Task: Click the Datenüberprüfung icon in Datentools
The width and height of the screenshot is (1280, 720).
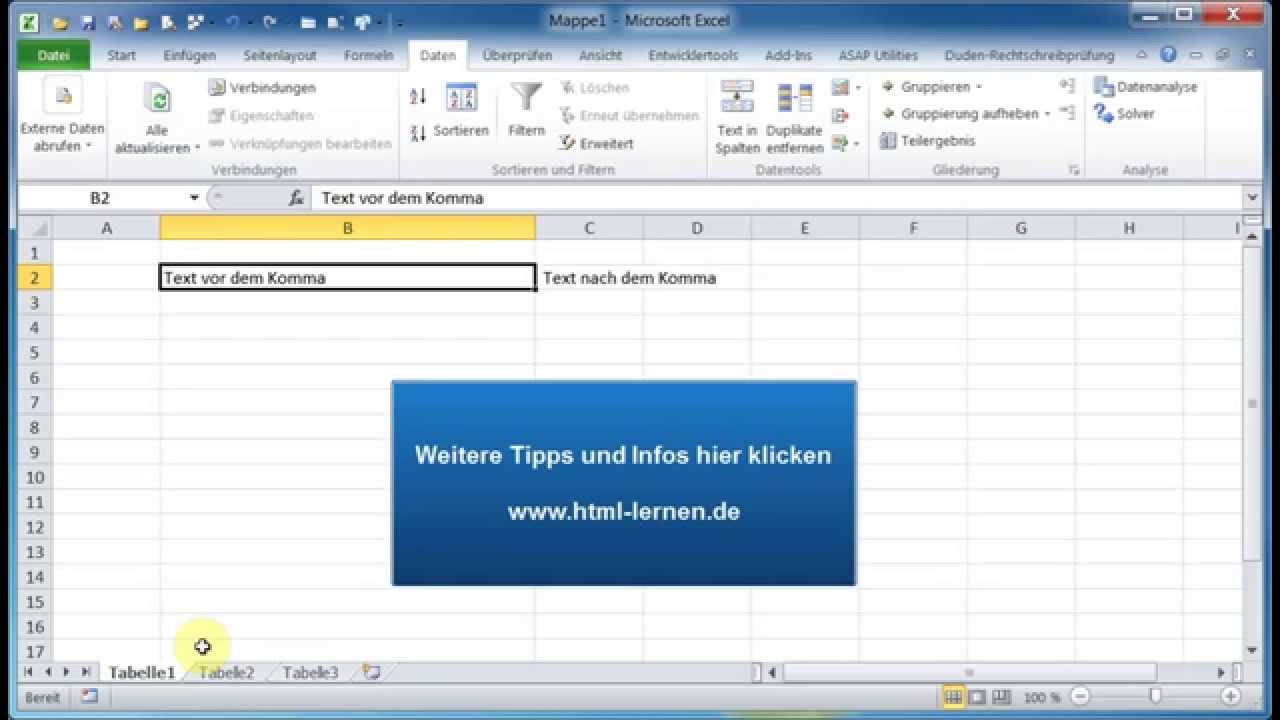Action: click(839, 88)
